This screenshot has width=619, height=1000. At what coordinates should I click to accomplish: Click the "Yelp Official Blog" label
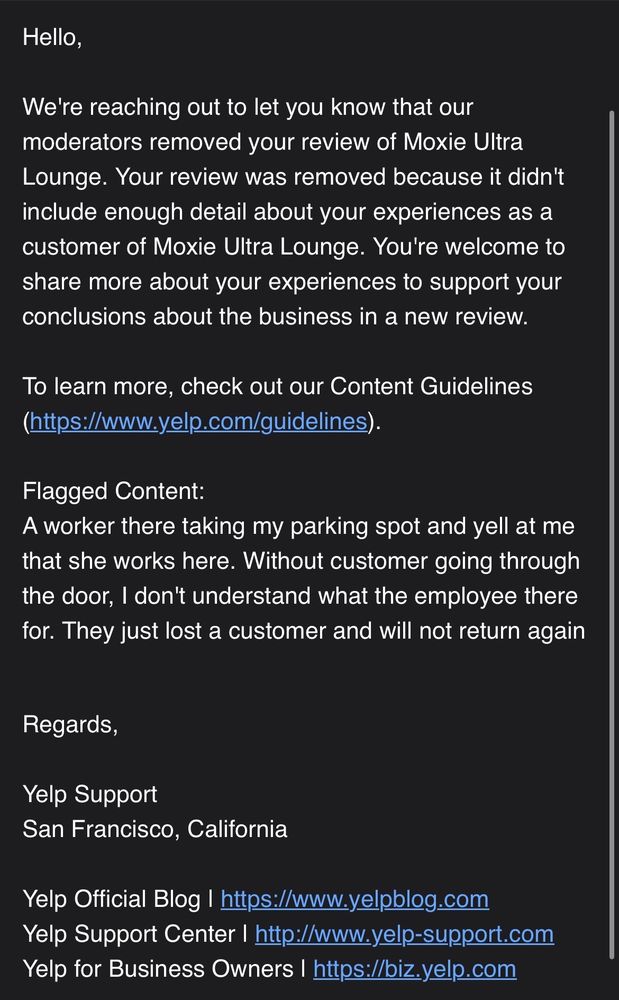coord(112,899)
